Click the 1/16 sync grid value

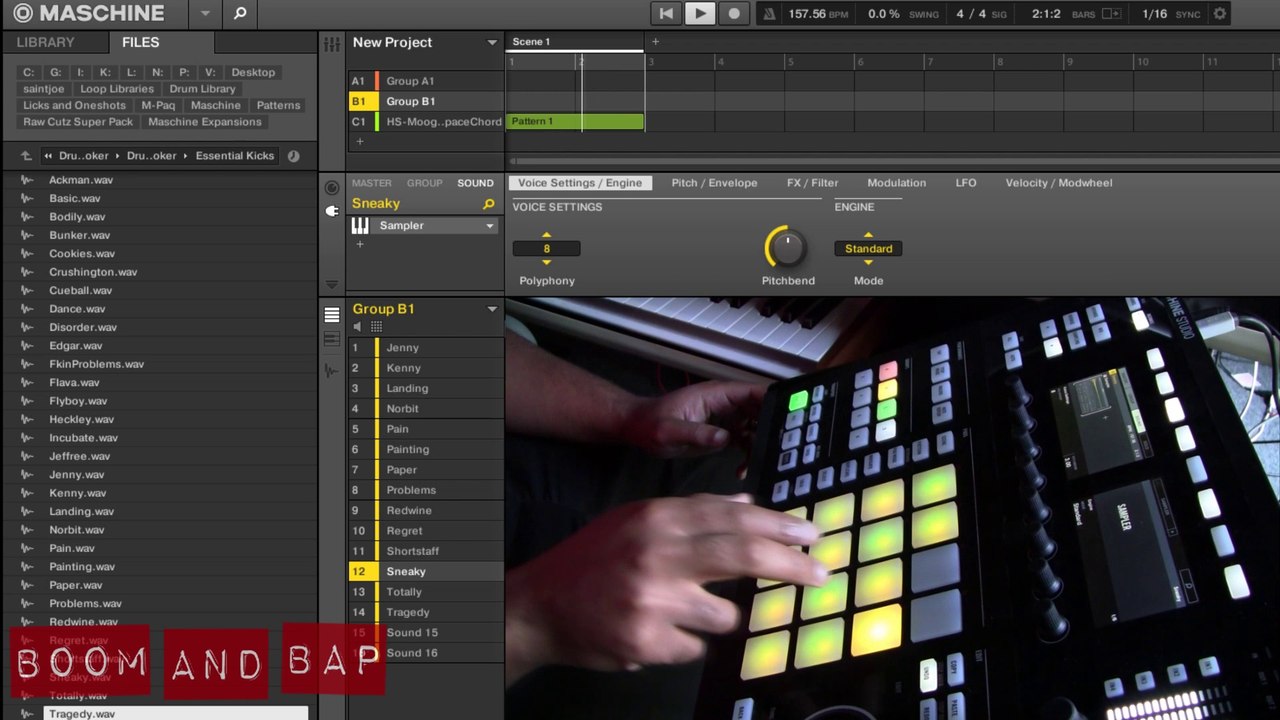pyautogui.click(x=1154, y=14)
